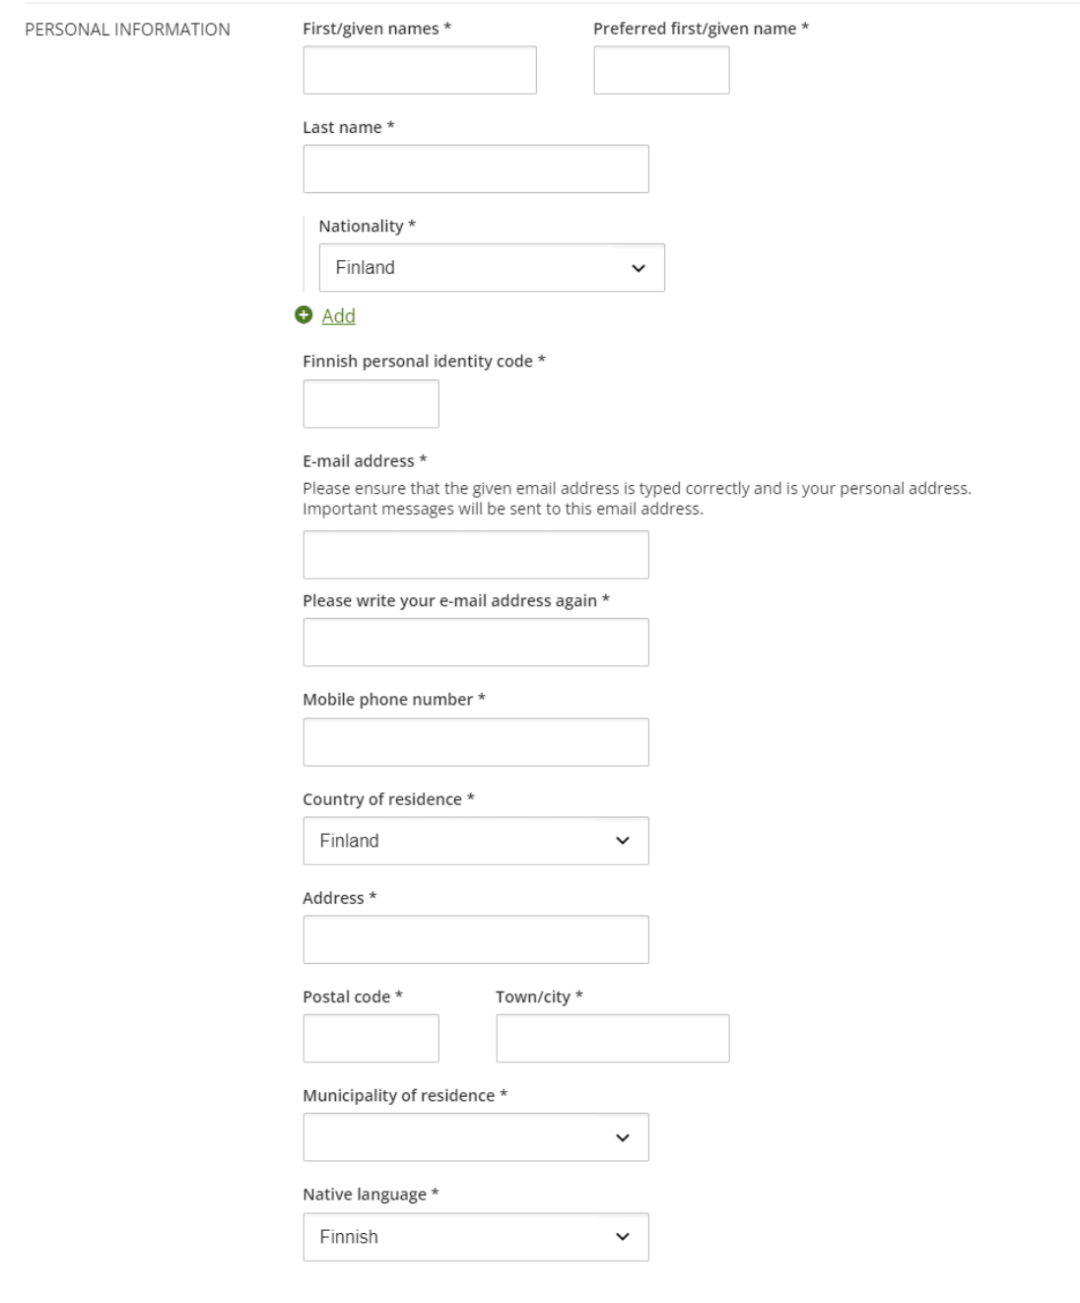Click the Add nationality link
Screen dimensions: 1080x1303
tap(338, 316)
